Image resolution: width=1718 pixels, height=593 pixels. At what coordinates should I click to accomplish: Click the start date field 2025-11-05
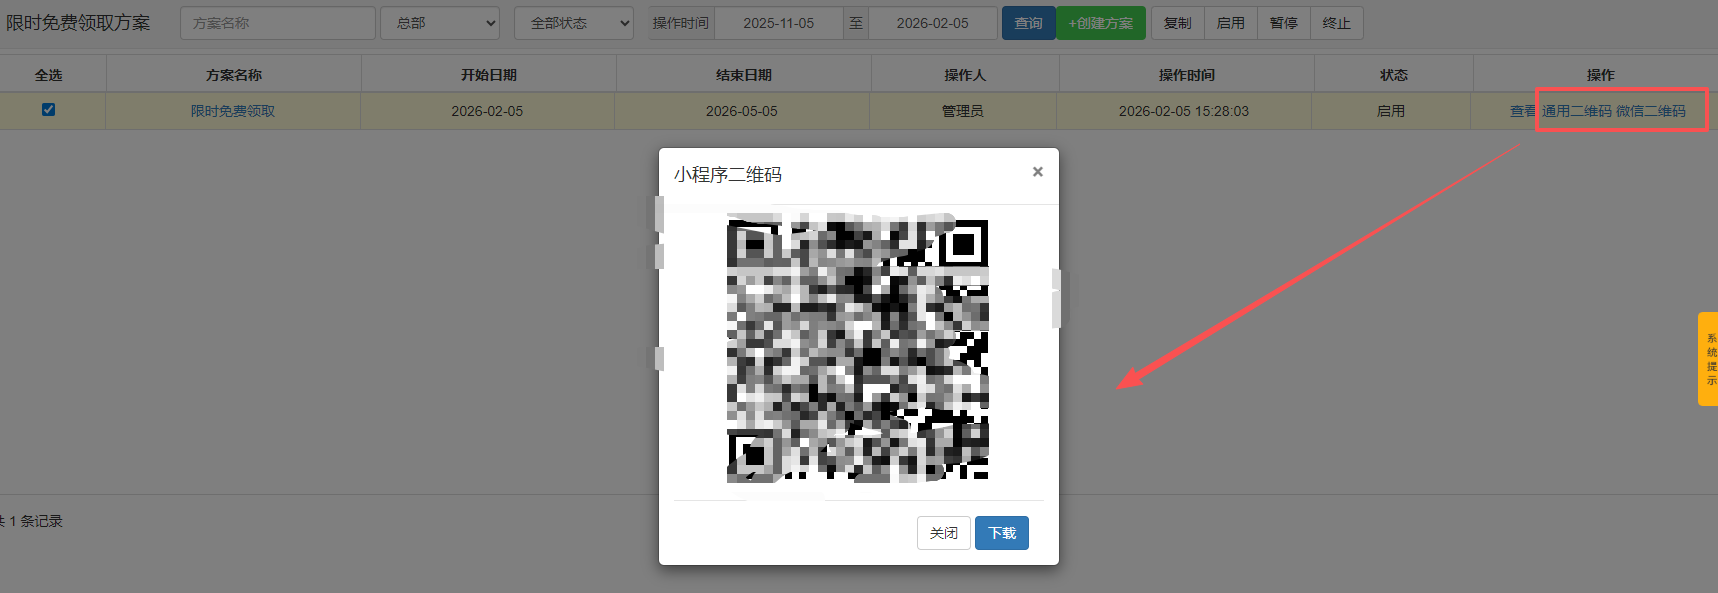click(779, 23)
